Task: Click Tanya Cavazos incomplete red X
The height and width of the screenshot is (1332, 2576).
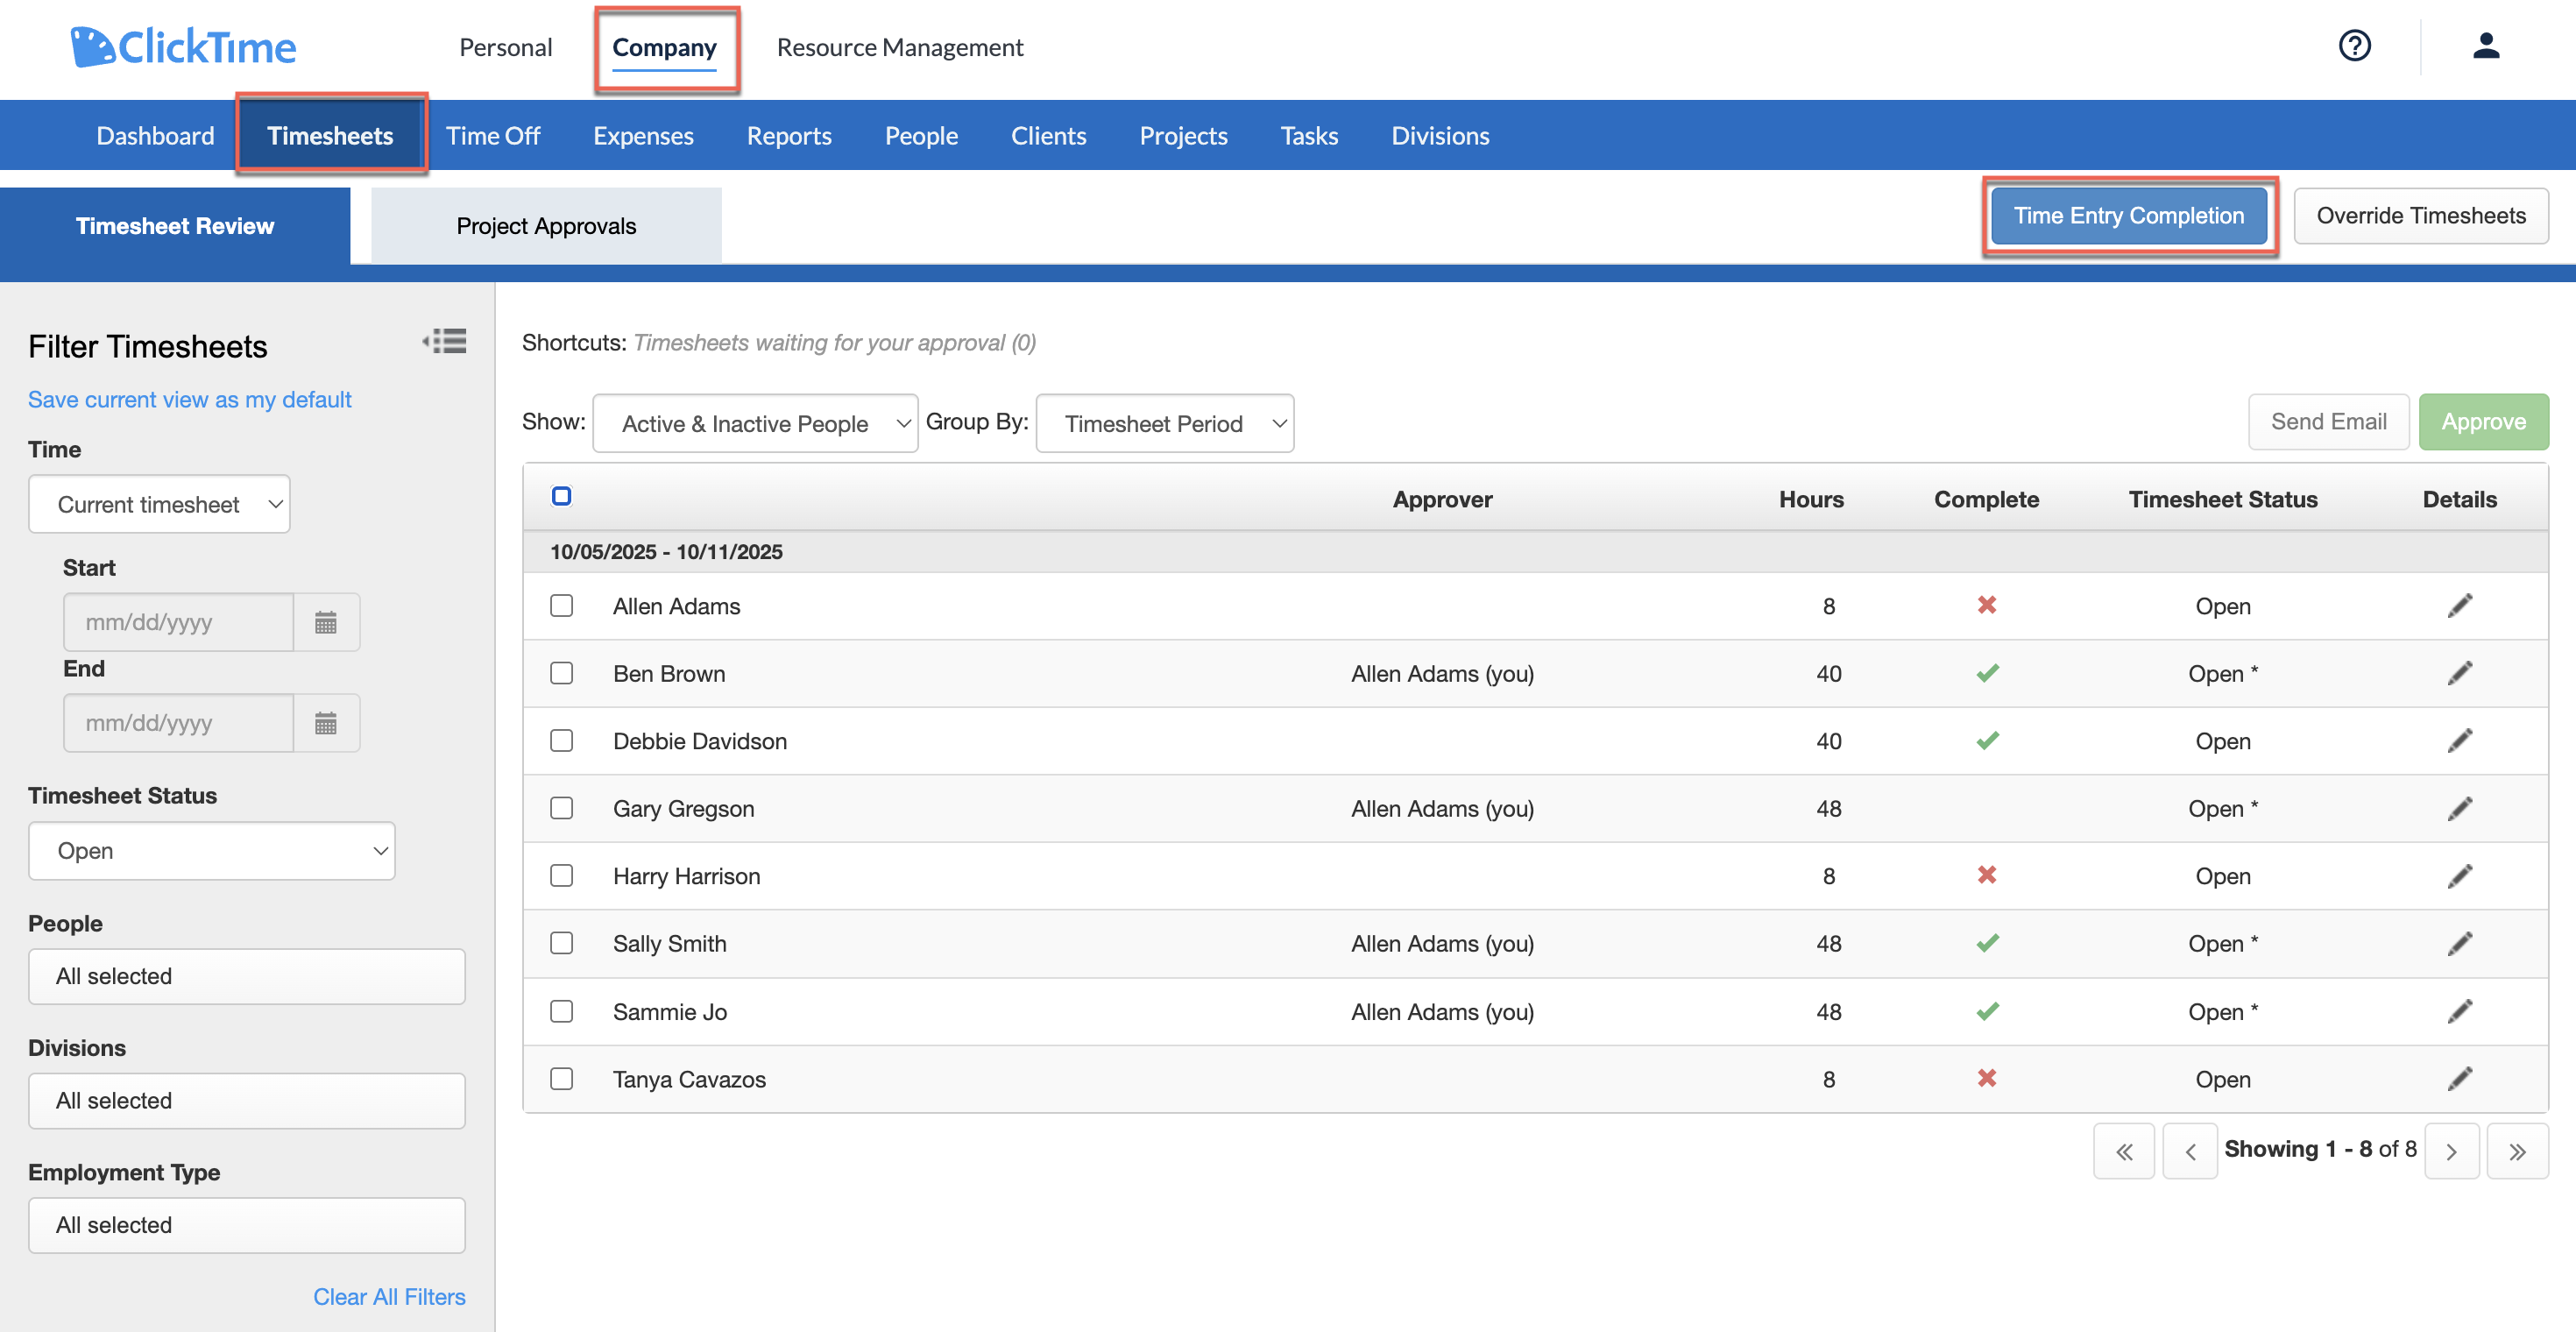Action: (1987, 1078)
